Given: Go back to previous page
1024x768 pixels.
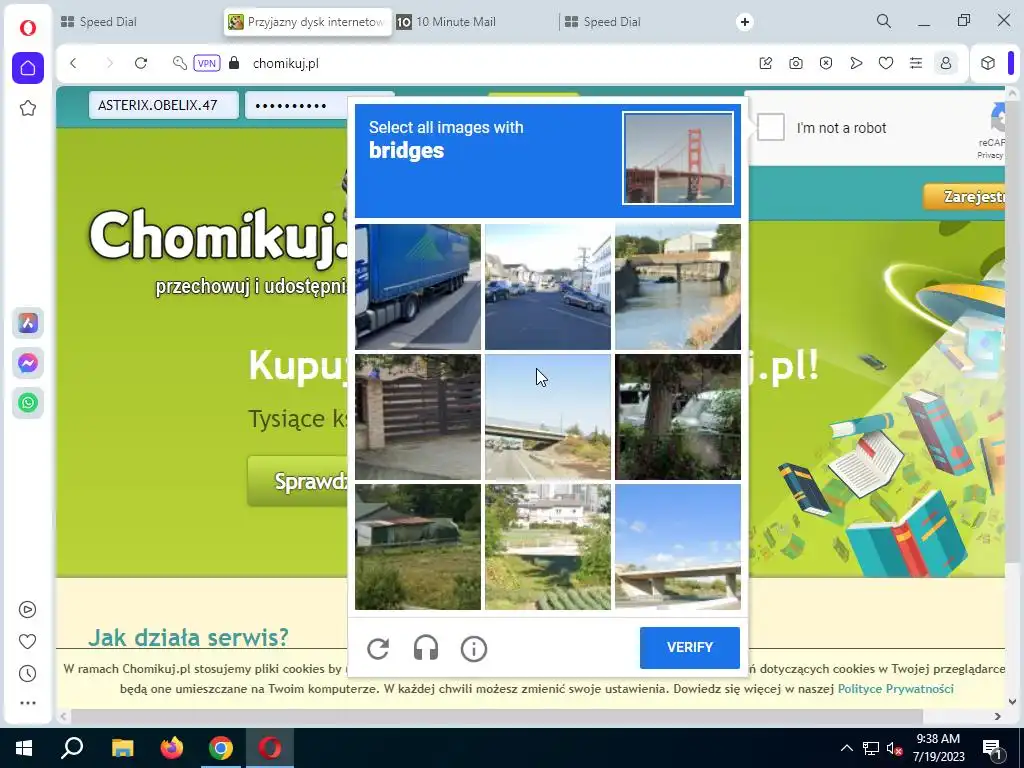Looking at the screenshot, I should point(73,63).
